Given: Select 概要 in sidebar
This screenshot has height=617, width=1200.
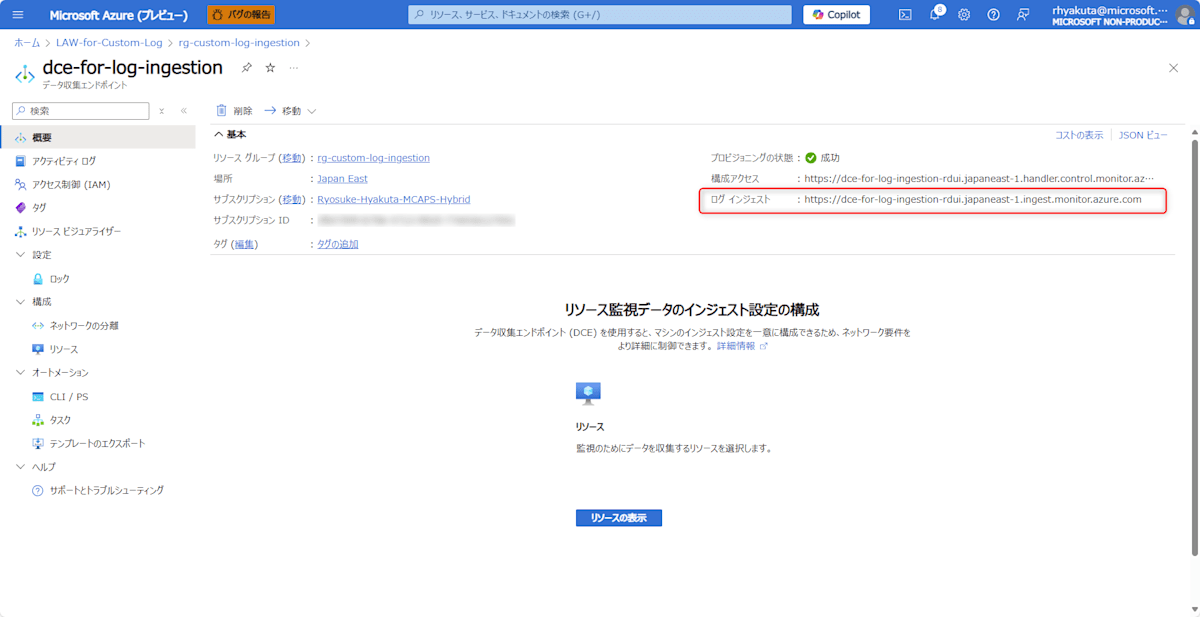Looking at the screenshot, I should point(97,137).
